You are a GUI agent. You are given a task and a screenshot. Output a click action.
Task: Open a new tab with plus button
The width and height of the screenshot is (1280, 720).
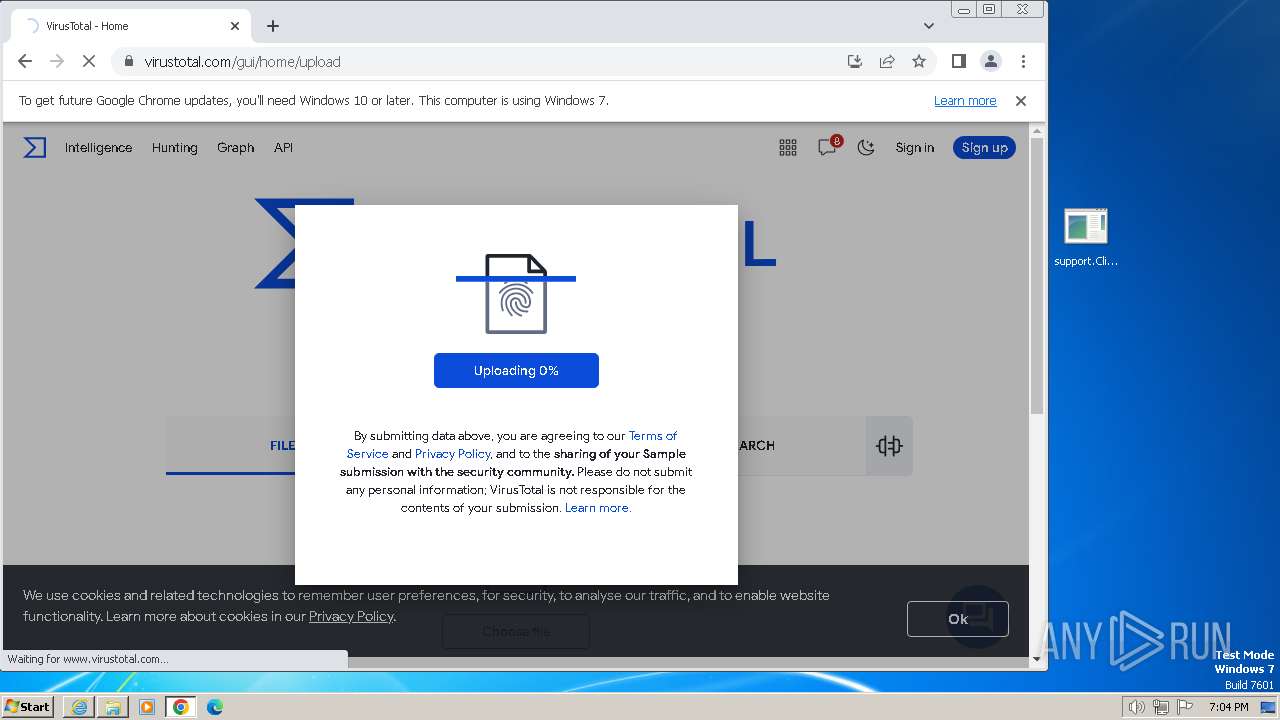273,26
